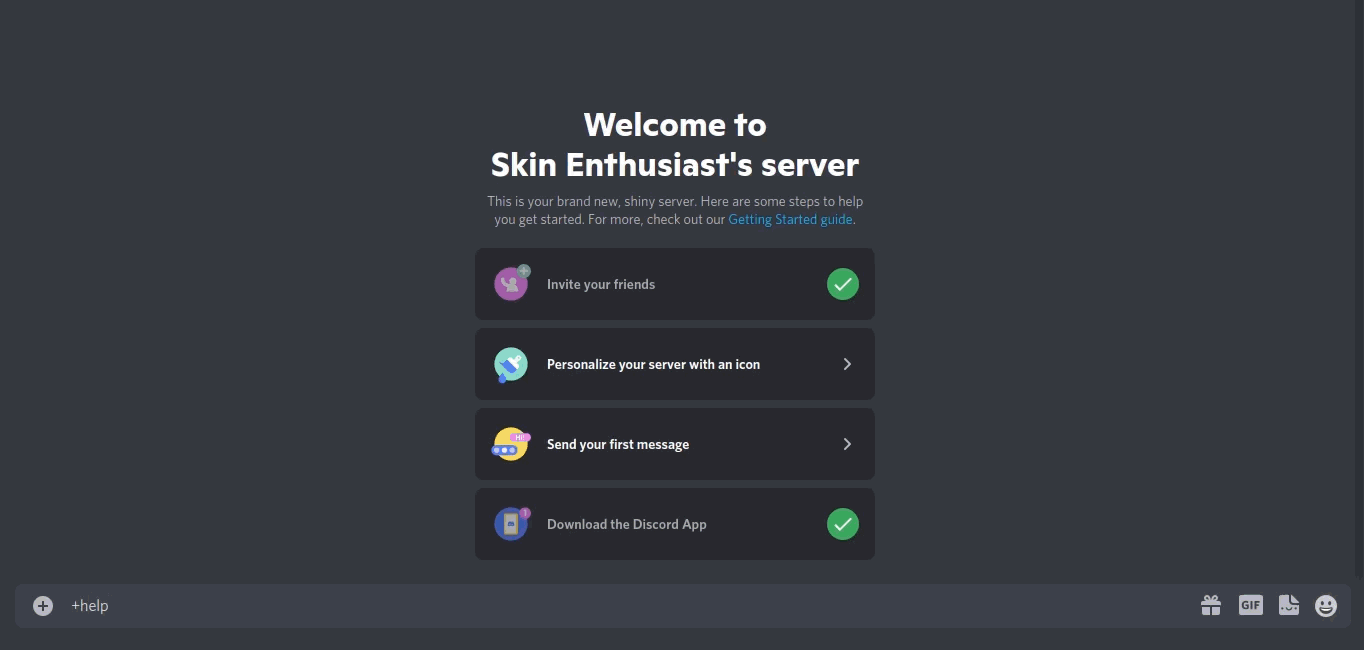Select Personalize your server with an icon

[675, 364]
